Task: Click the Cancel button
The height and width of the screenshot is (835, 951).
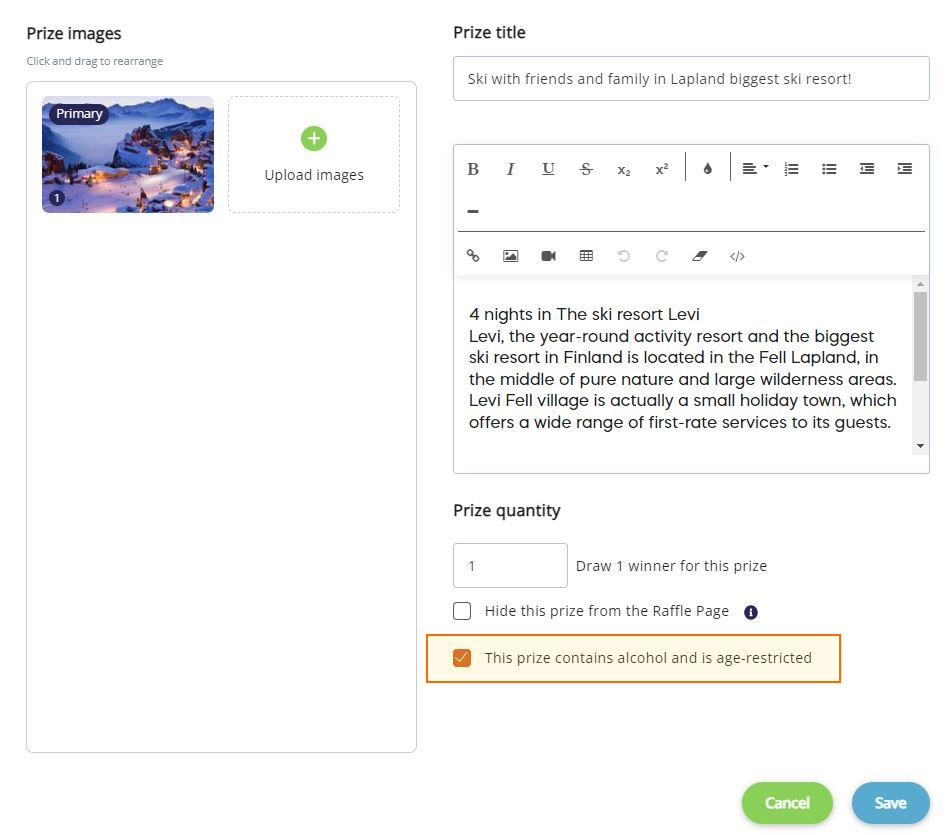Action: (787, 803)
